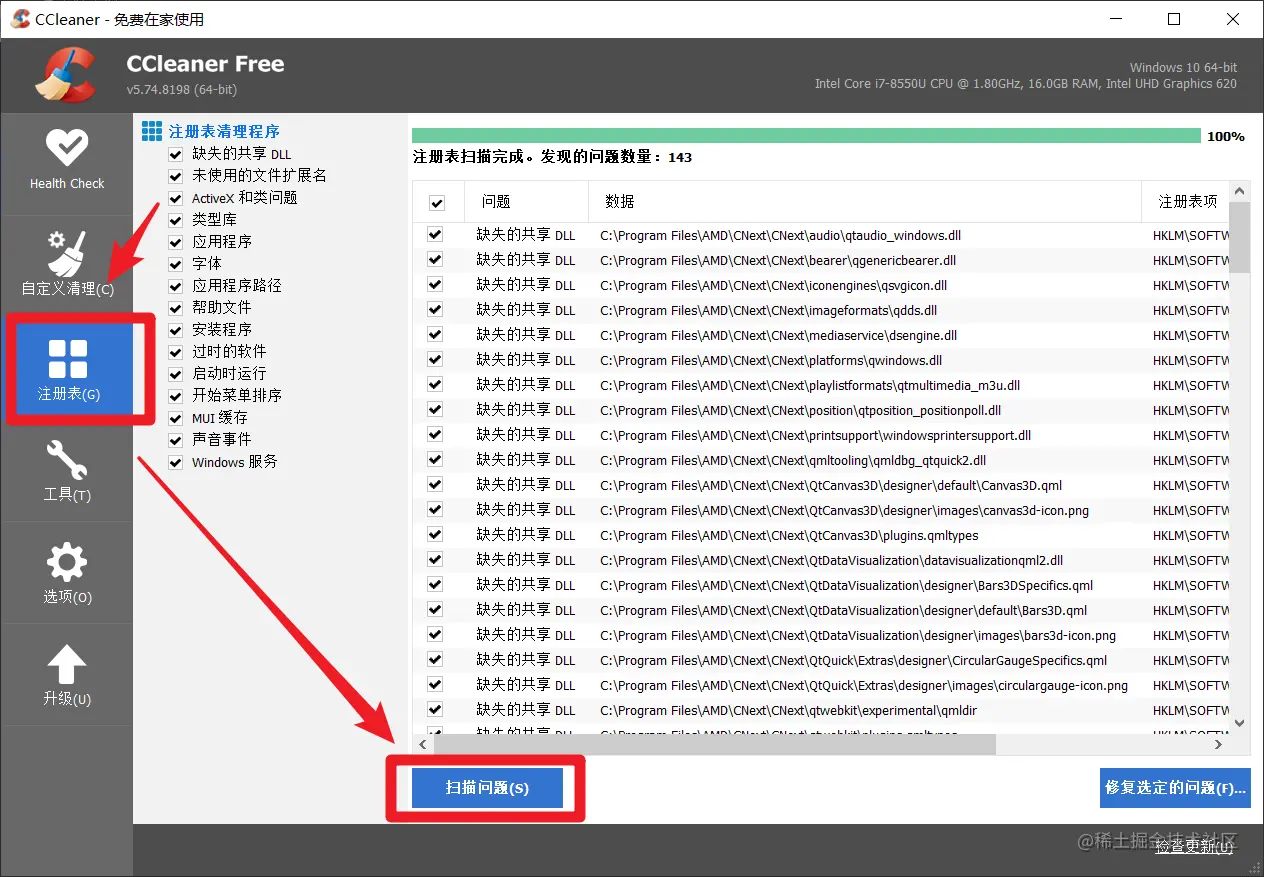Select the windowsprintersupport.dll path entry

(815, 435)
